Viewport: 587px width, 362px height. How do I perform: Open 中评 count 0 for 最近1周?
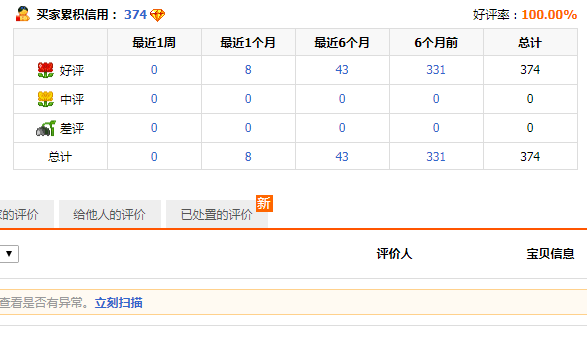pyautogui.click(x=154, y=98)
